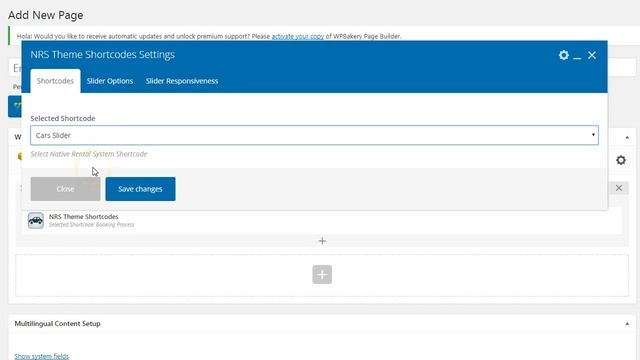The width and height of the screenshot is (640, 360).
Task: Open the Slider Responsiveness tab
Action: click(182, 81)
